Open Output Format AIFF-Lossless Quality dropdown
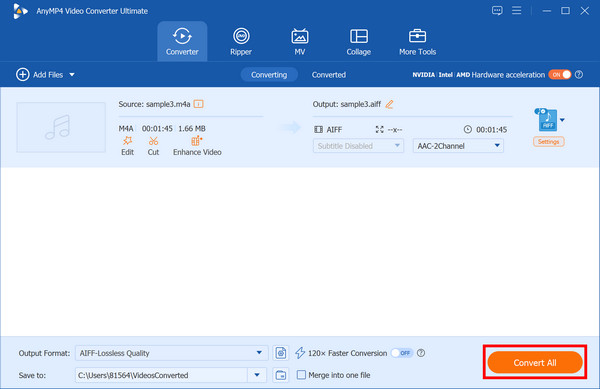Viewport: 600px width, 389px height. tap(171, 353)
